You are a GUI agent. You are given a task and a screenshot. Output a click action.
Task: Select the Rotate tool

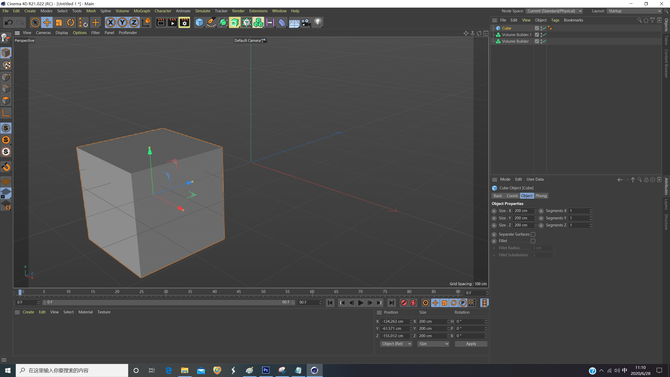[x=71, y=22]
